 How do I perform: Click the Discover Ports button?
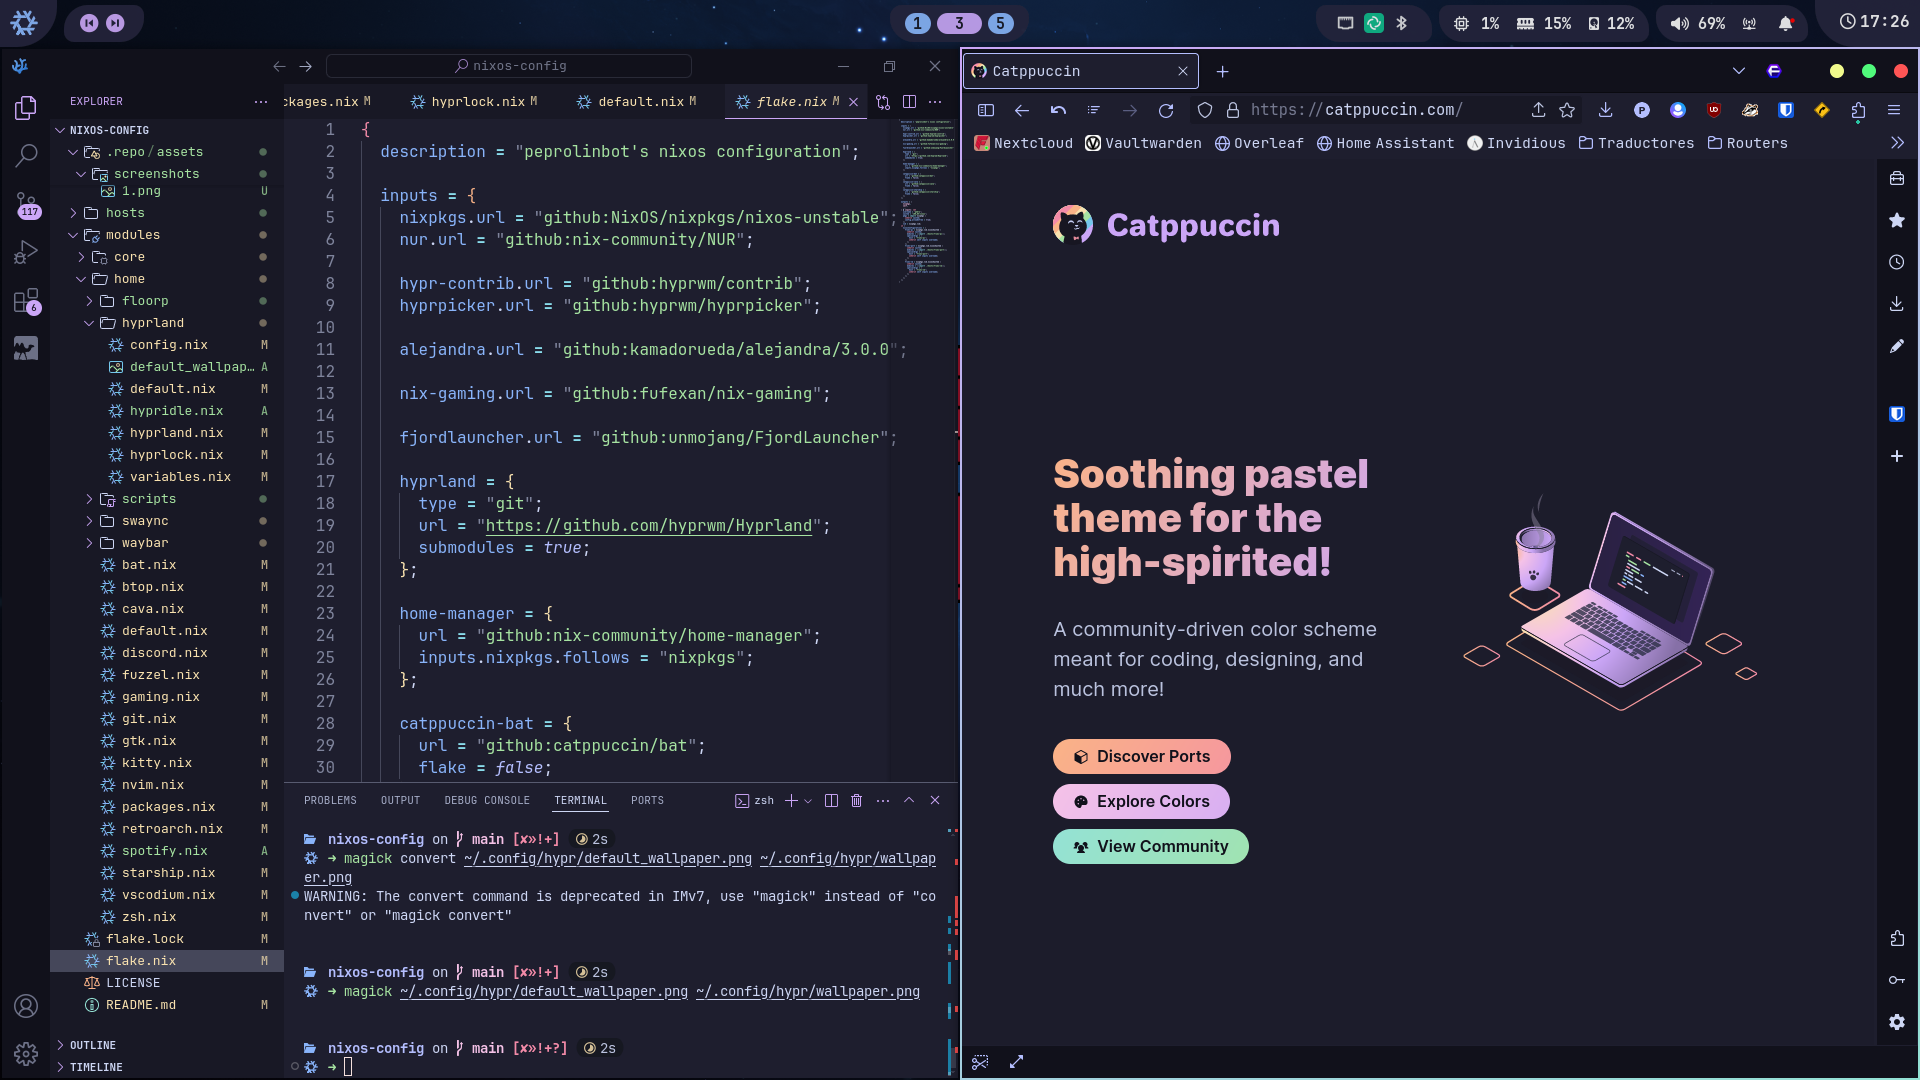(x=1141, y=757)
